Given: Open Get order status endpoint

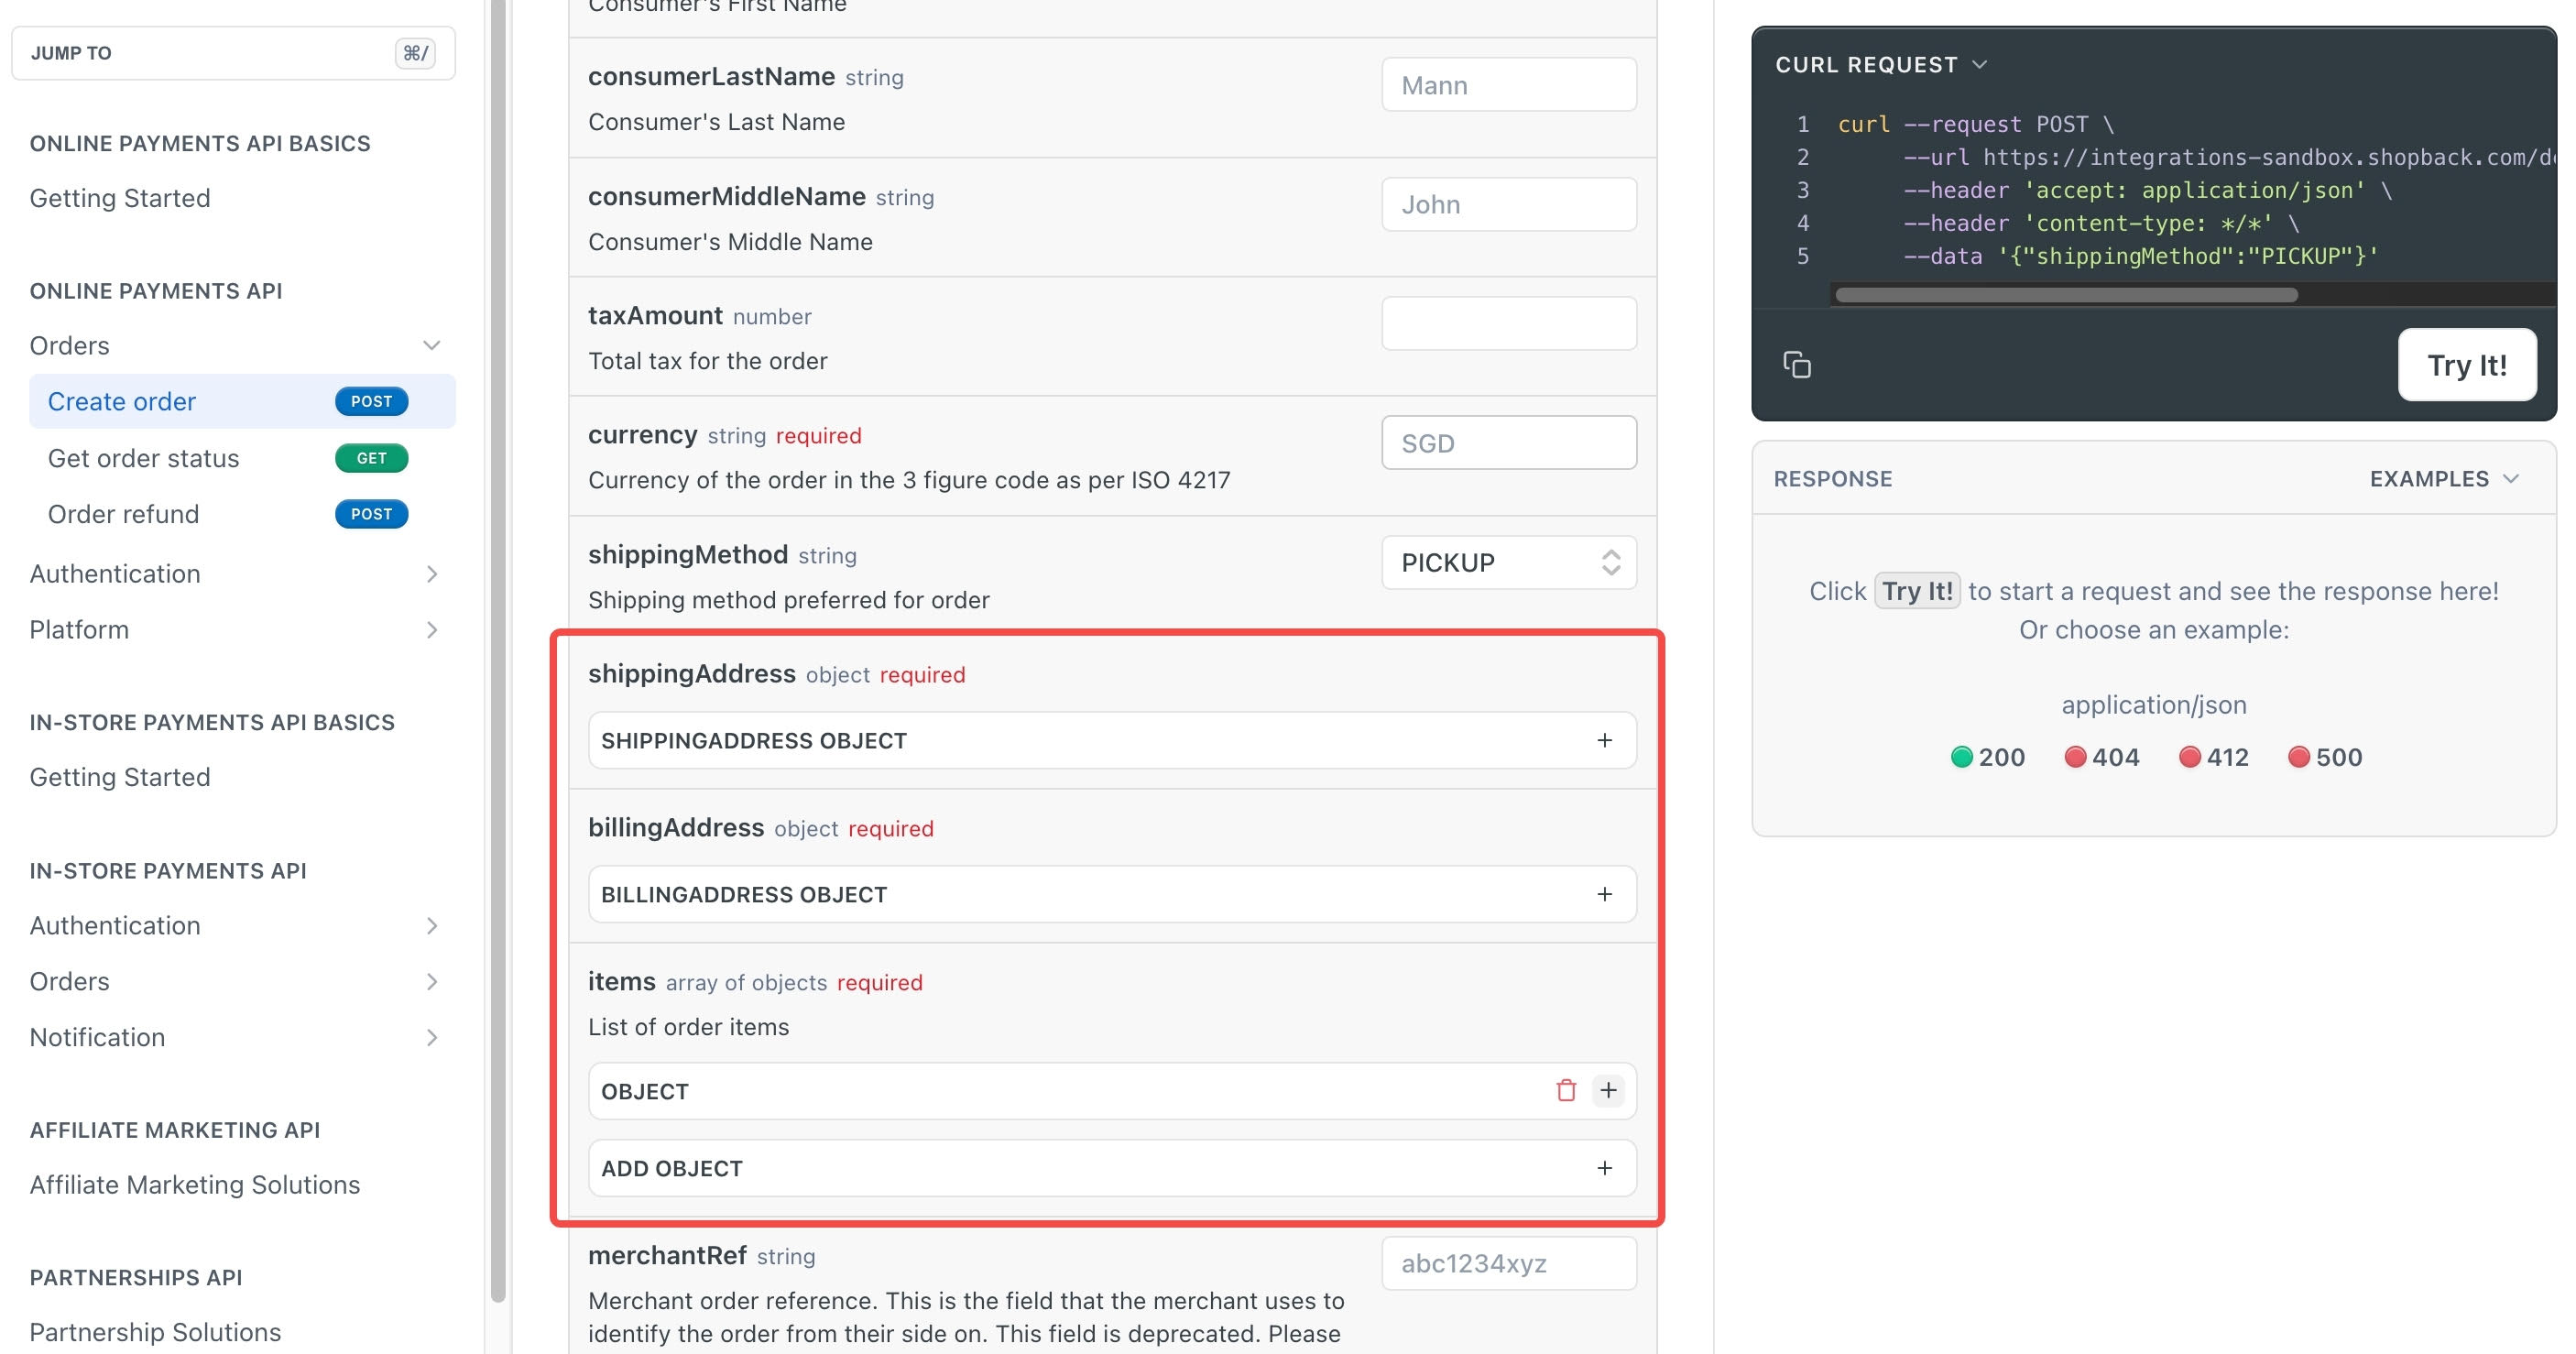Looking at the screenshot, I should coord(144,458).
